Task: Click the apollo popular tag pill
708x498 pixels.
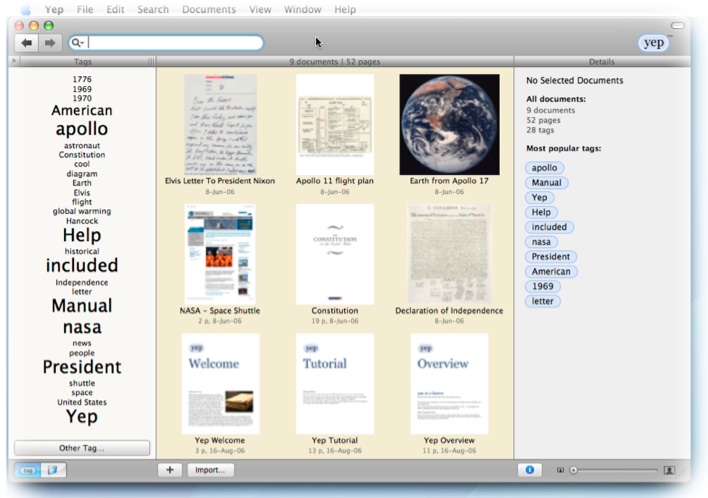Action: 545,168
